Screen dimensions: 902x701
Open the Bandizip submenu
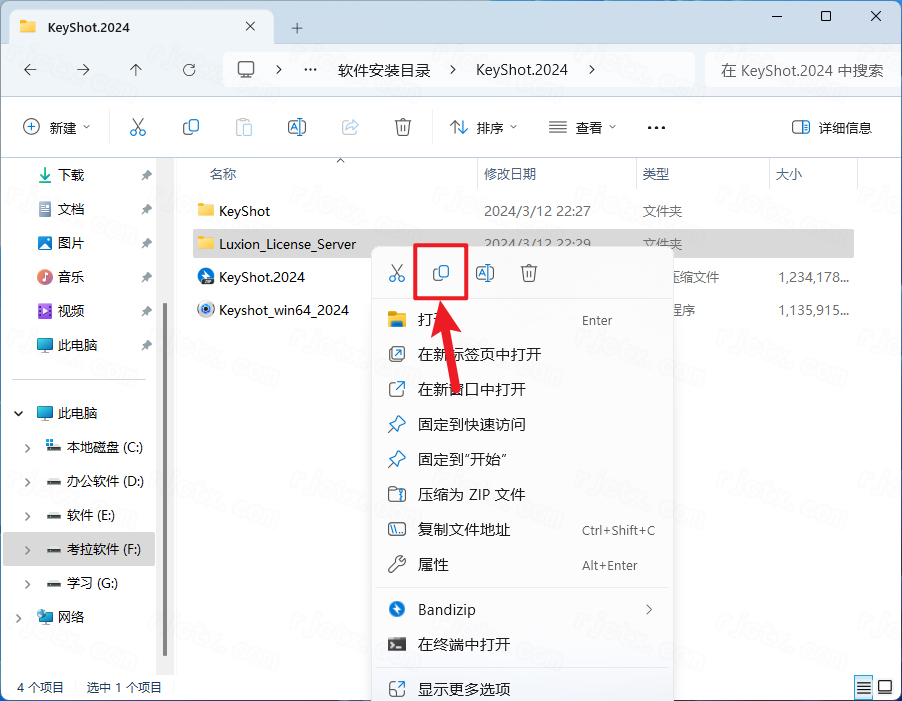point(522,610)
